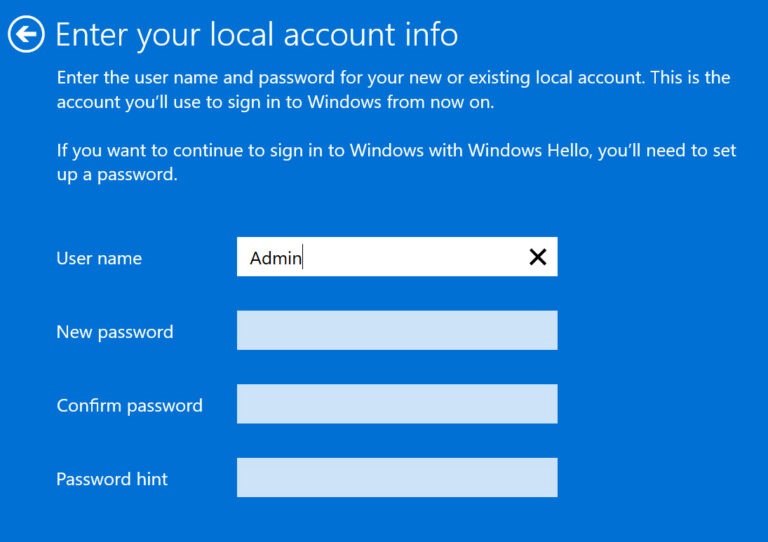The width and height of the screenshot is (768, 542).
Task: Click the word "Enter" in the title
Action: pyautogui.click(x=92, y=35)
